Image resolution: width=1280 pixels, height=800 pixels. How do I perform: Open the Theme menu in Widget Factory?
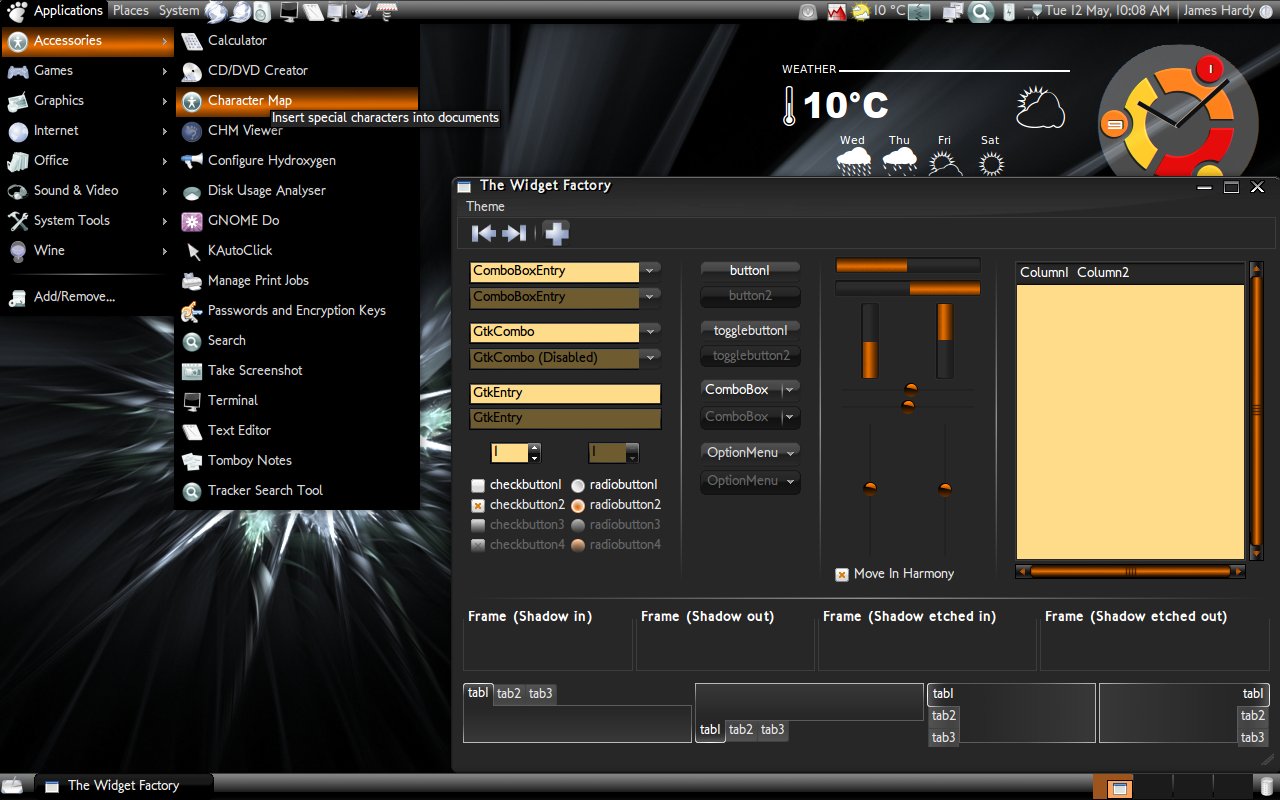485,206
